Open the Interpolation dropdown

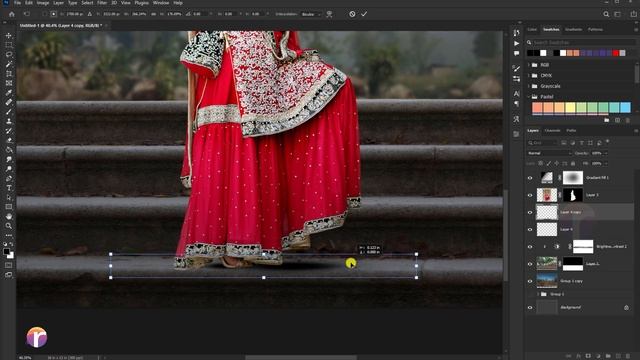(311, 14)
